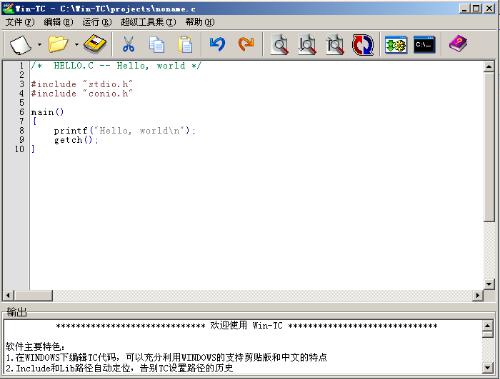Screen dimensions: 500x379
Task: Open the DOS console window icon
Action: (424, 45)
